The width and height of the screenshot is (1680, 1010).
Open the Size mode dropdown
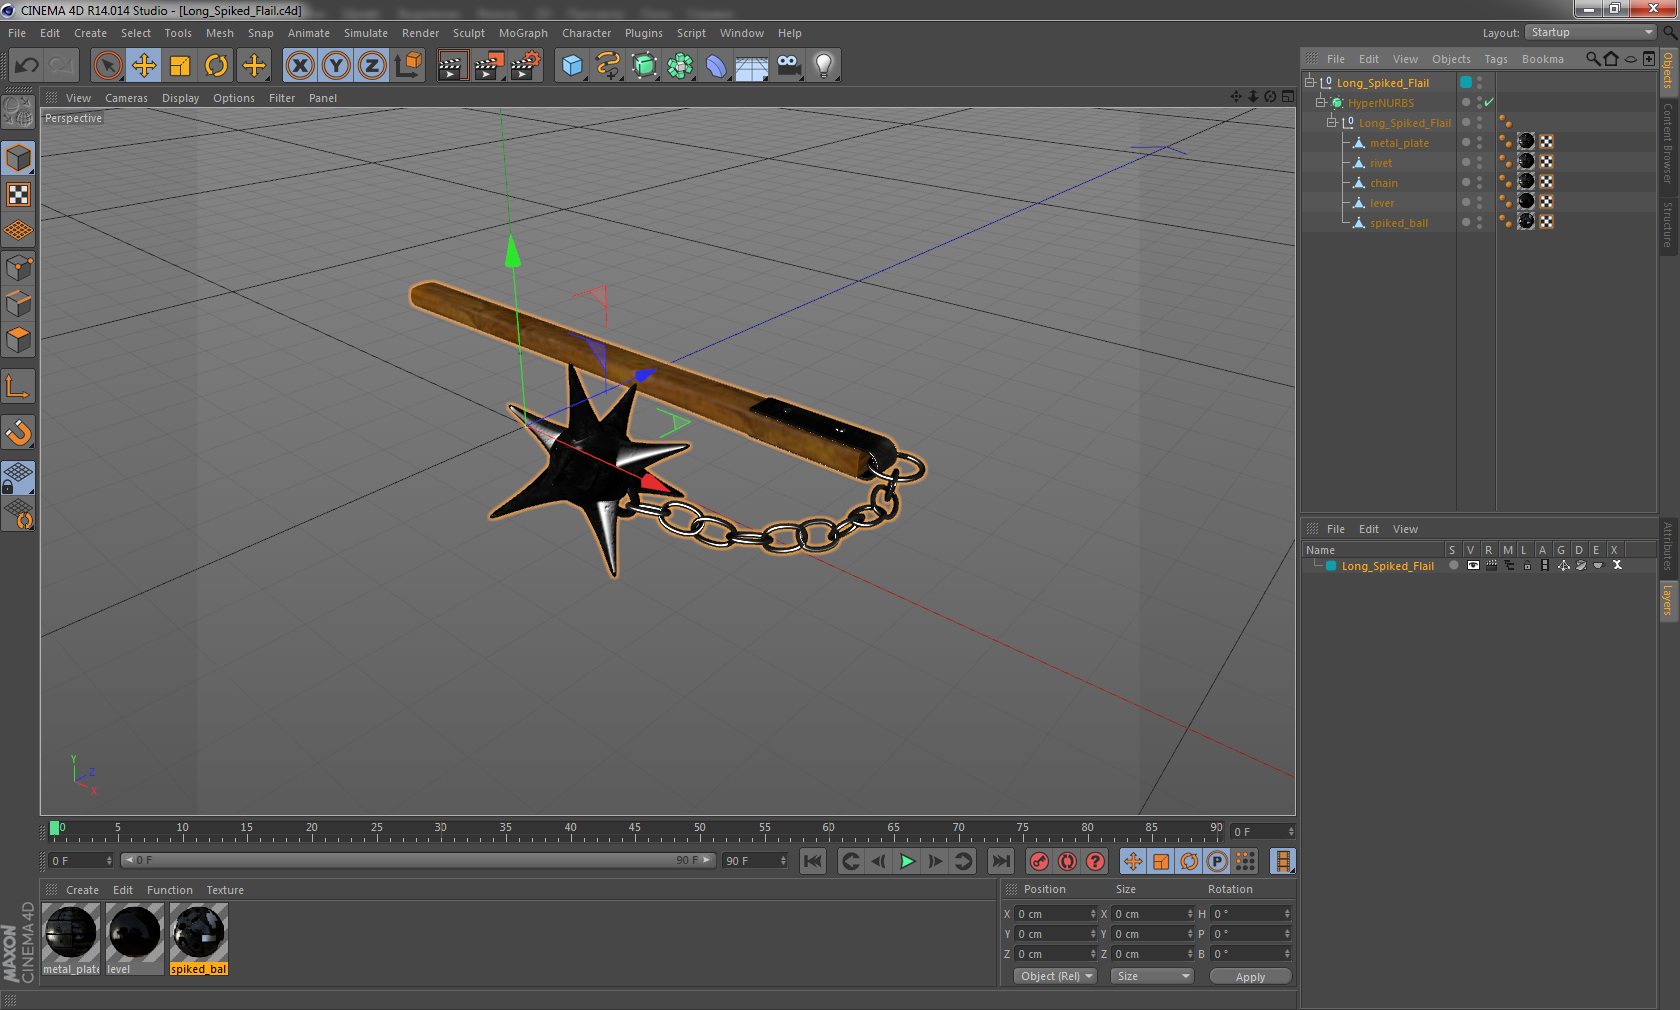(1153, 976)
